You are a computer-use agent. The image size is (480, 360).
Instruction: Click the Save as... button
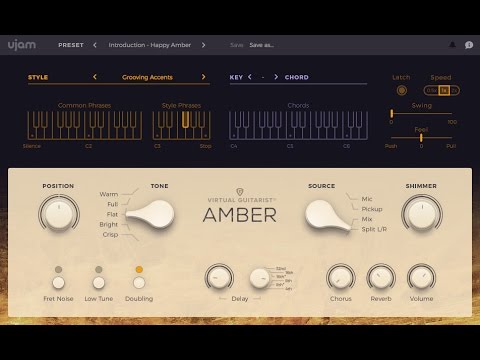262,45
